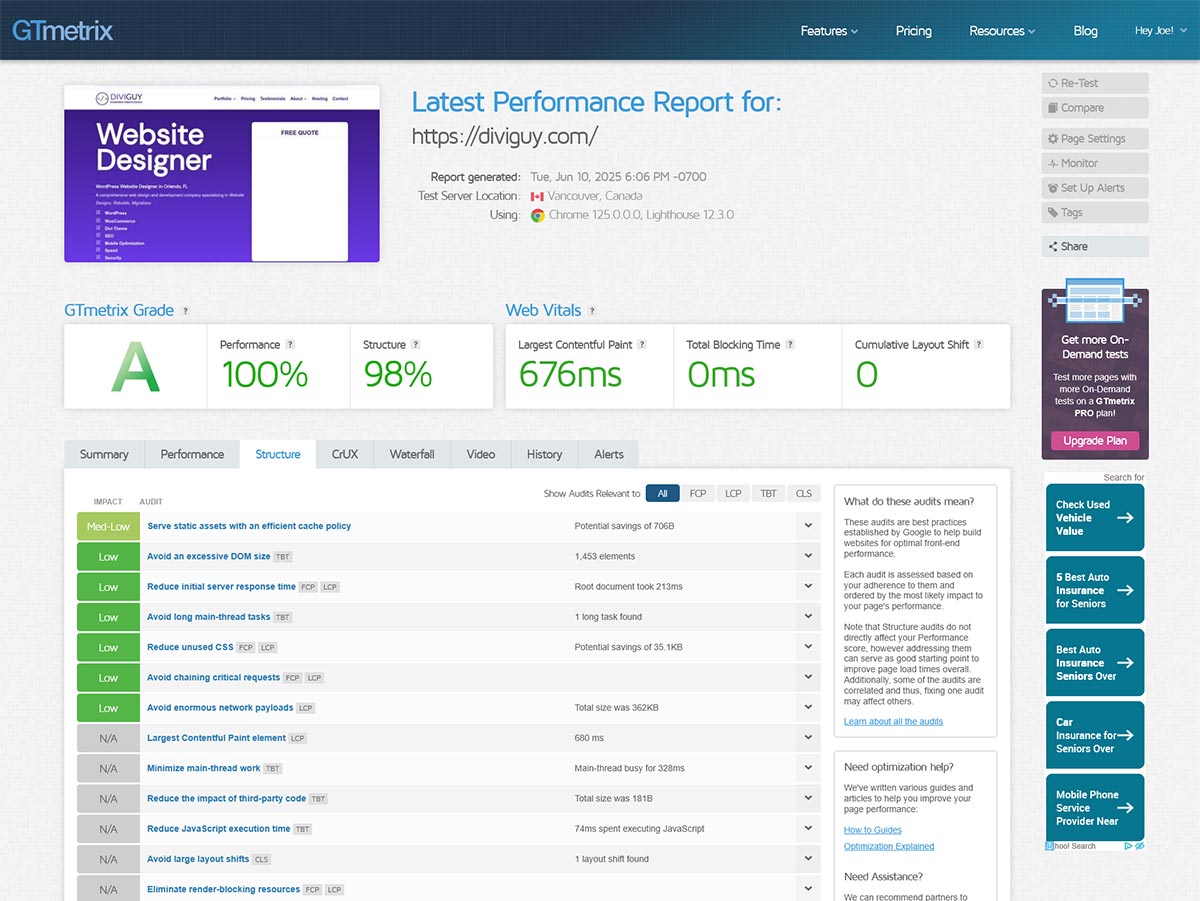Filter audits by CLS

coord(803,493)
